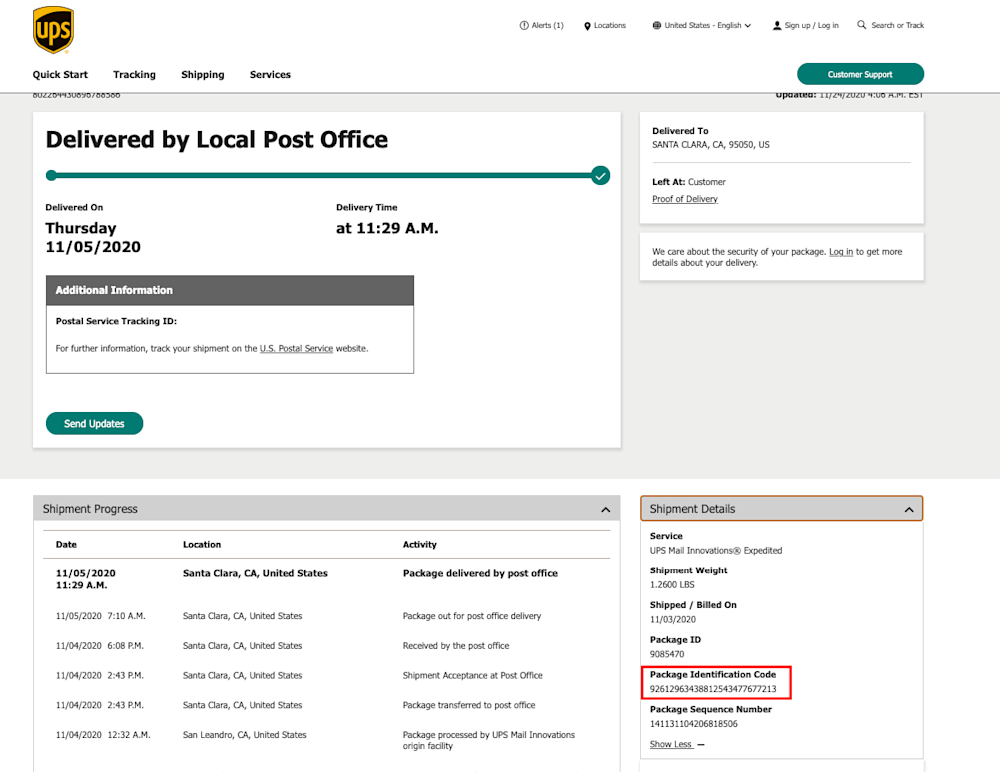This screenshot has height=772, width=1000.
Task: Click the delivery time at 11:29 A.M.
Action: pos(387,228)
